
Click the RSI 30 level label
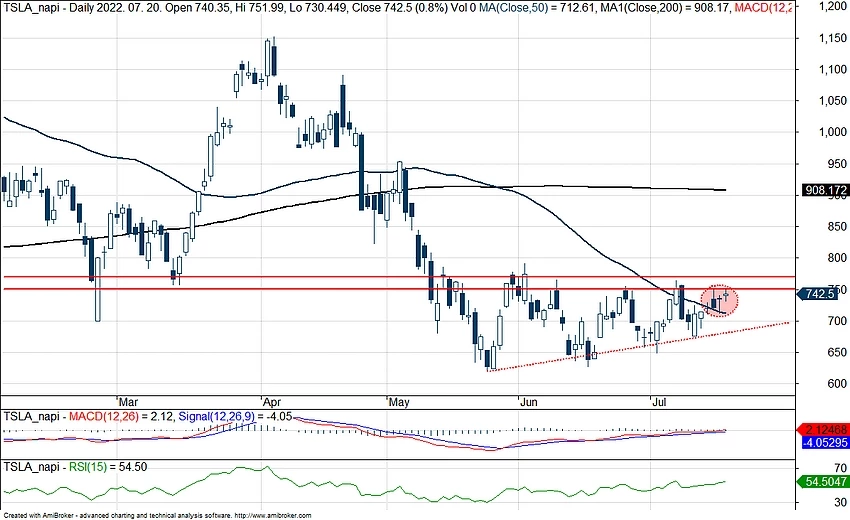point(841,503)
